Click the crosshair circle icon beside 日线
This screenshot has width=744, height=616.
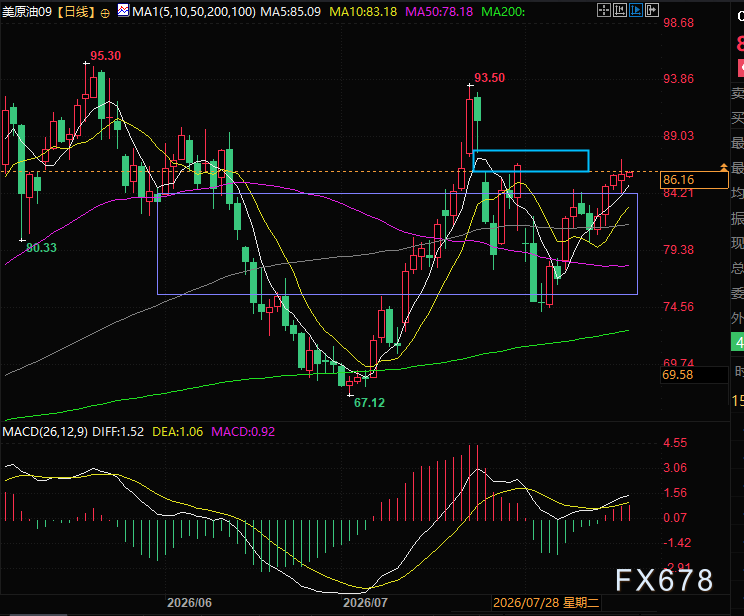pos(105,13)
